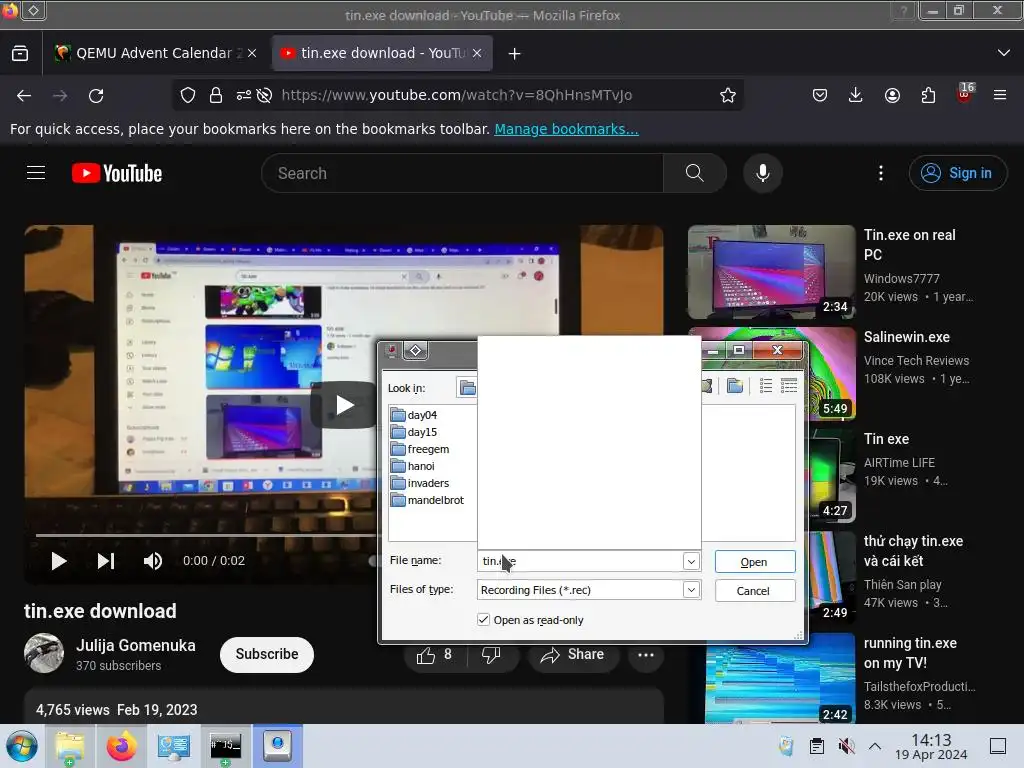The height and width of the screenshot is (768, 1024).
Task: Like the video with the thumbs up
Action: [435, 655]
